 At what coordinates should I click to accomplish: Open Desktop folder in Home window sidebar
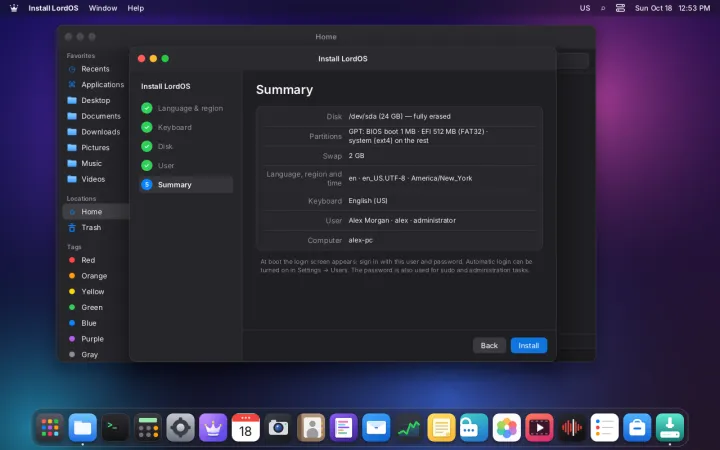95,100
